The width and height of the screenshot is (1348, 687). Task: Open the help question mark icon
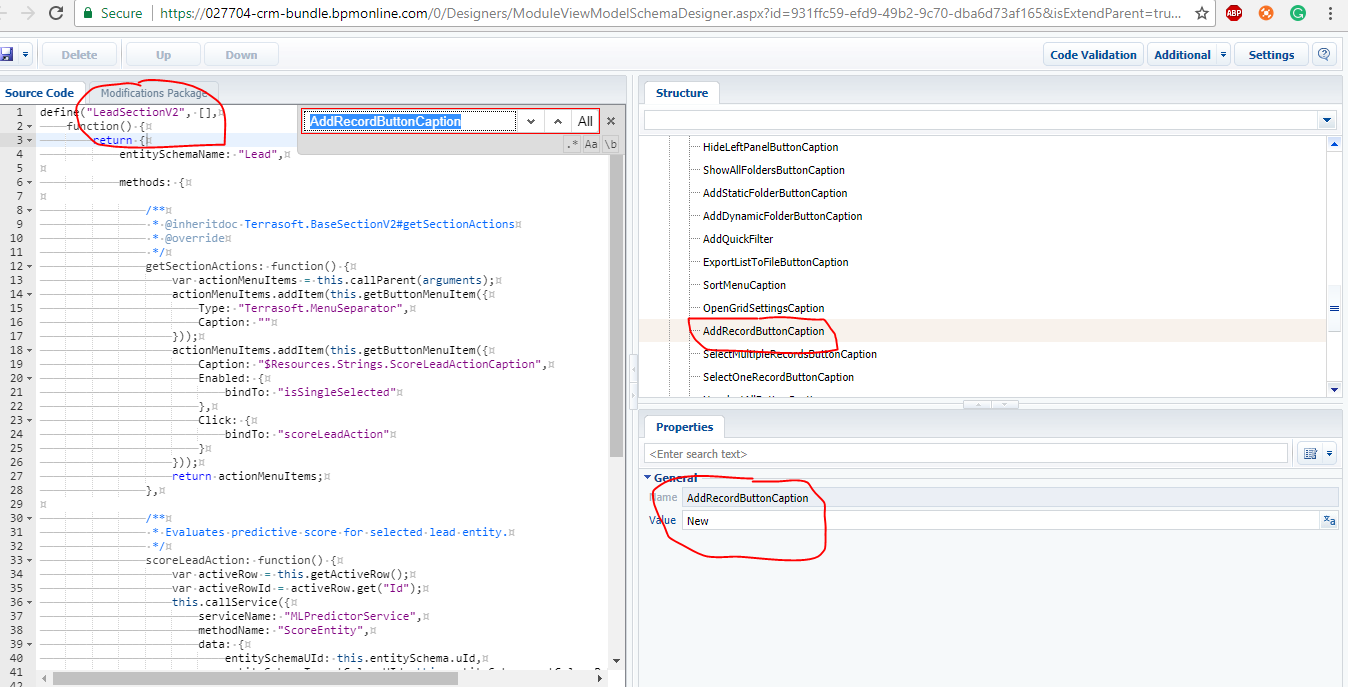(x=1324, y=54)
